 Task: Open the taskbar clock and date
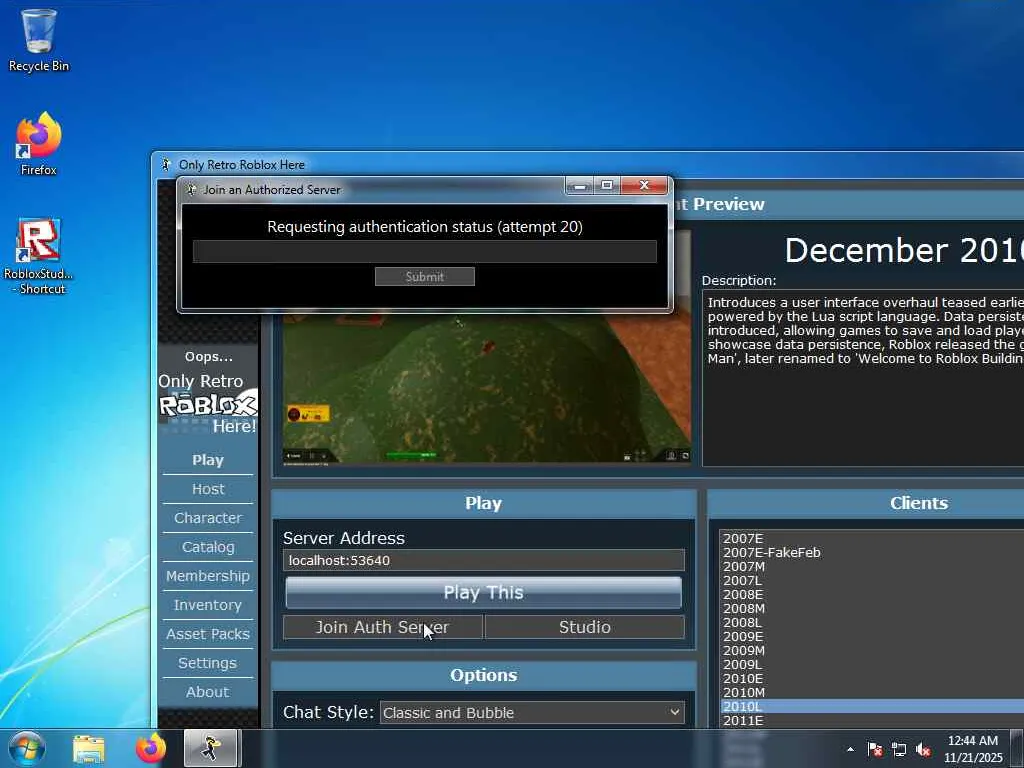(973, 749)
